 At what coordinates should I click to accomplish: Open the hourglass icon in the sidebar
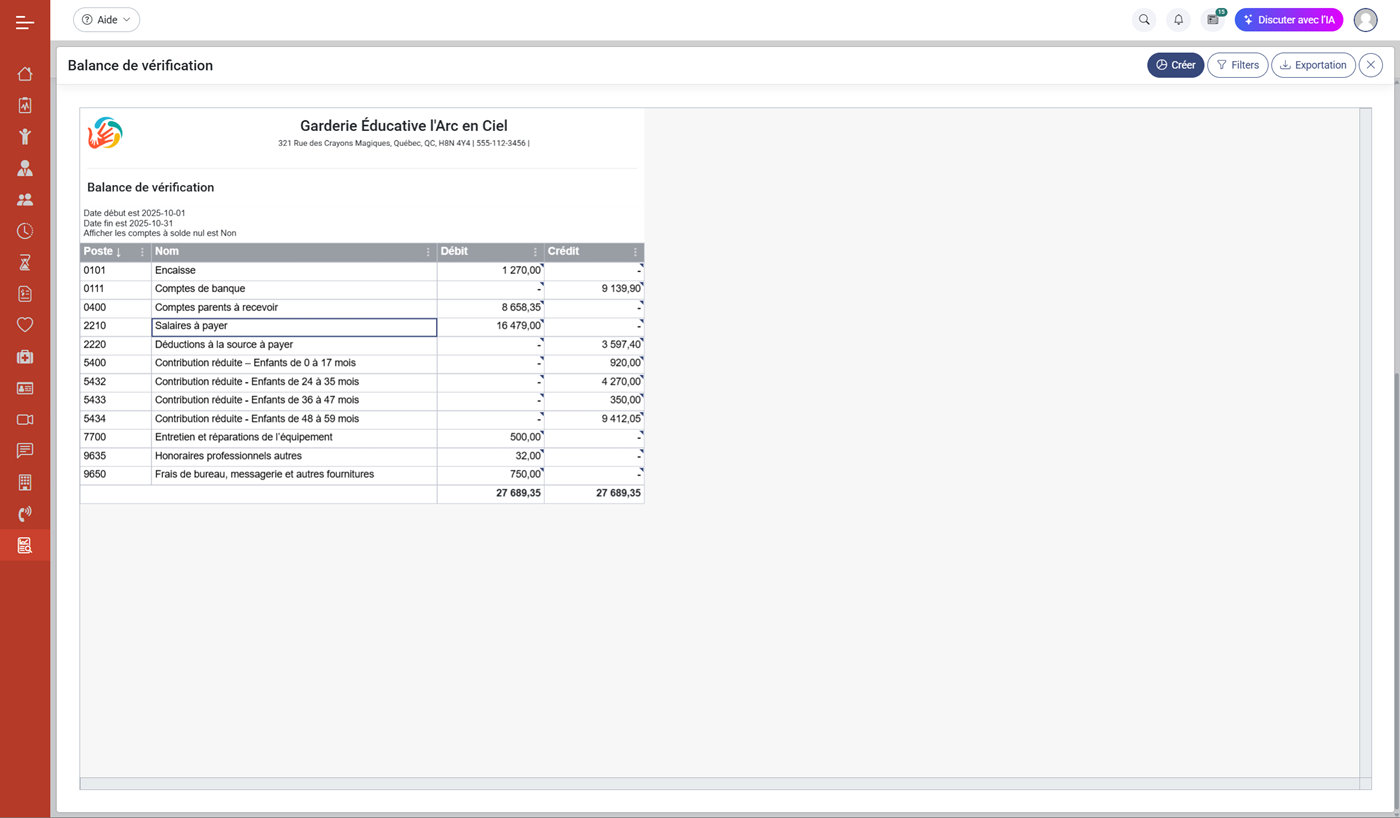(24, 262)
